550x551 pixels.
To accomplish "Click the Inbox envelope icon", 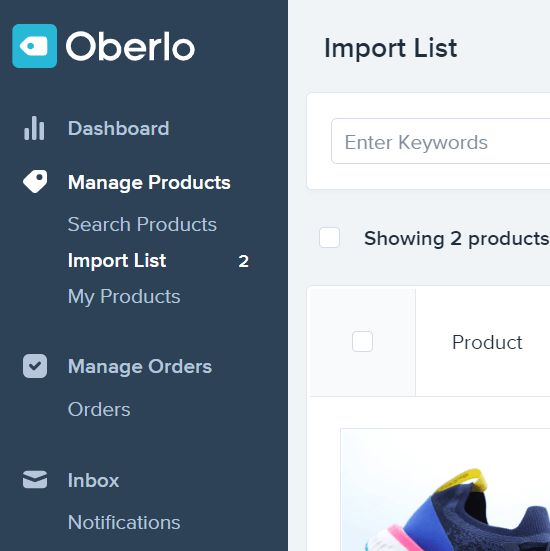I will [35, 480].
